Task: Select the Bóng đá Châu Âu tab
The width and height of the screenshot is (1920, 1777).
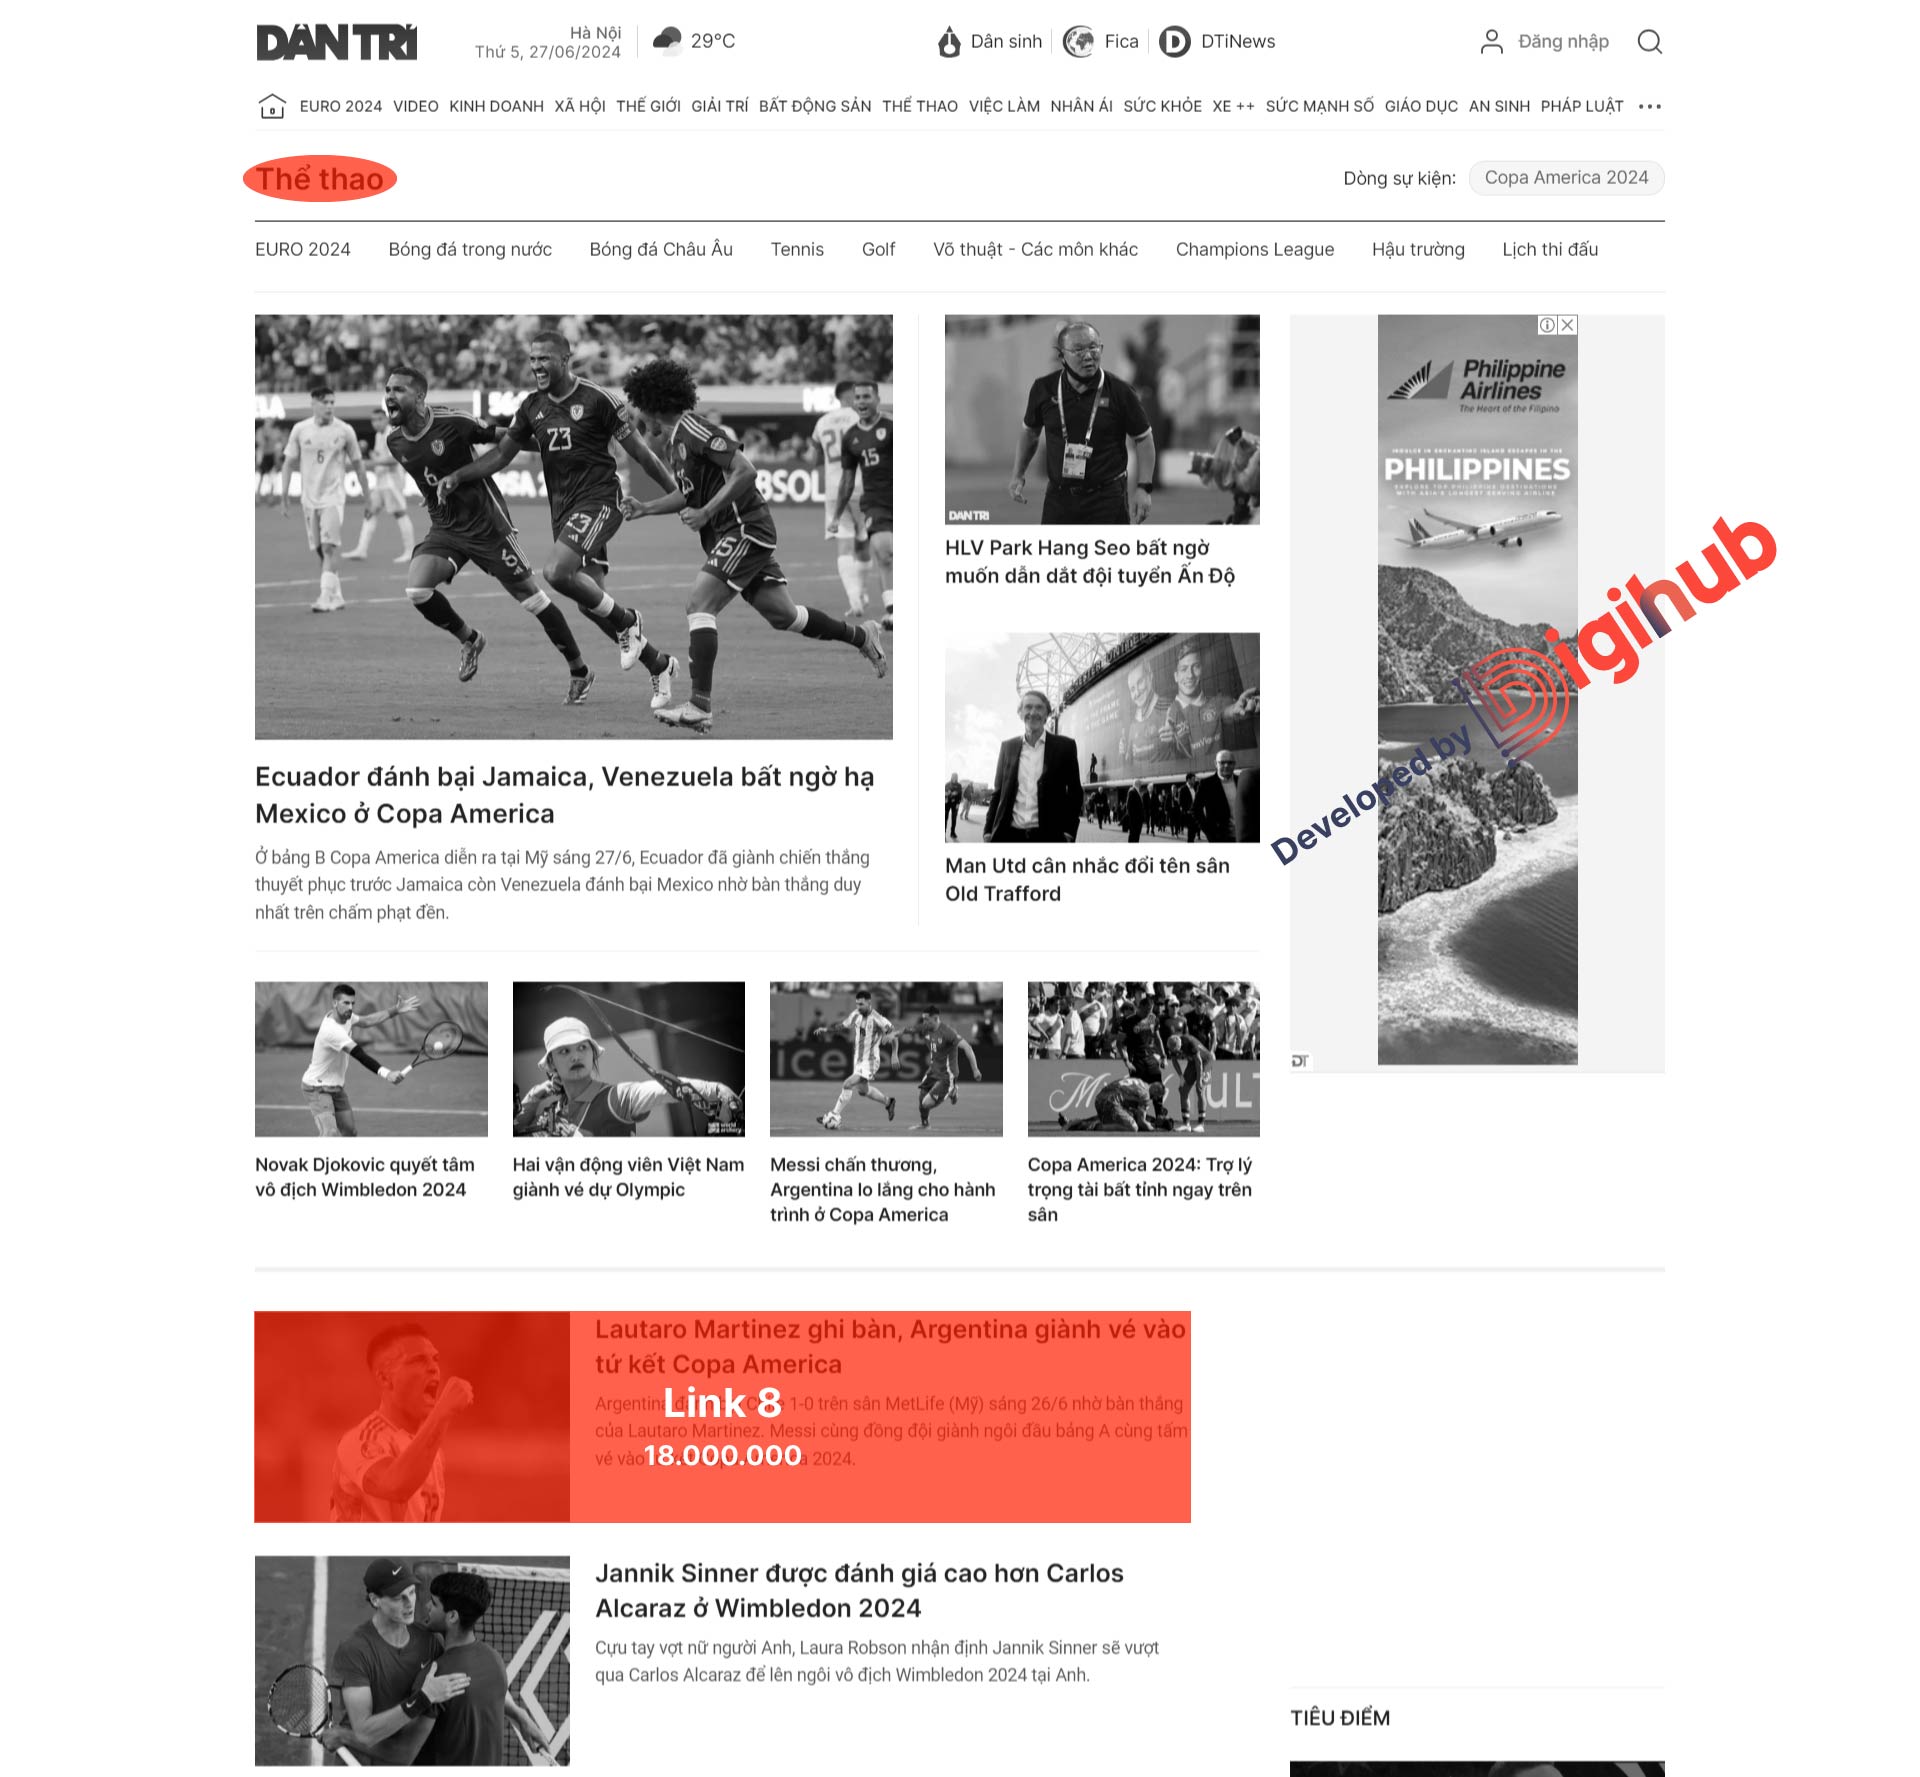Action: coord(662,249)
